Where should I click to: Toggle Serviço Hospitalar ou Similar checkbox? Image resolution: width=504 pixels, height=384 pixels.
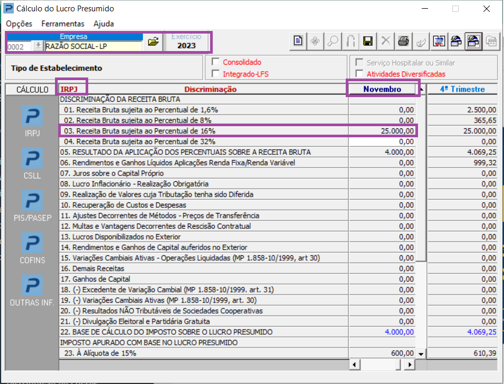[359, 62]
